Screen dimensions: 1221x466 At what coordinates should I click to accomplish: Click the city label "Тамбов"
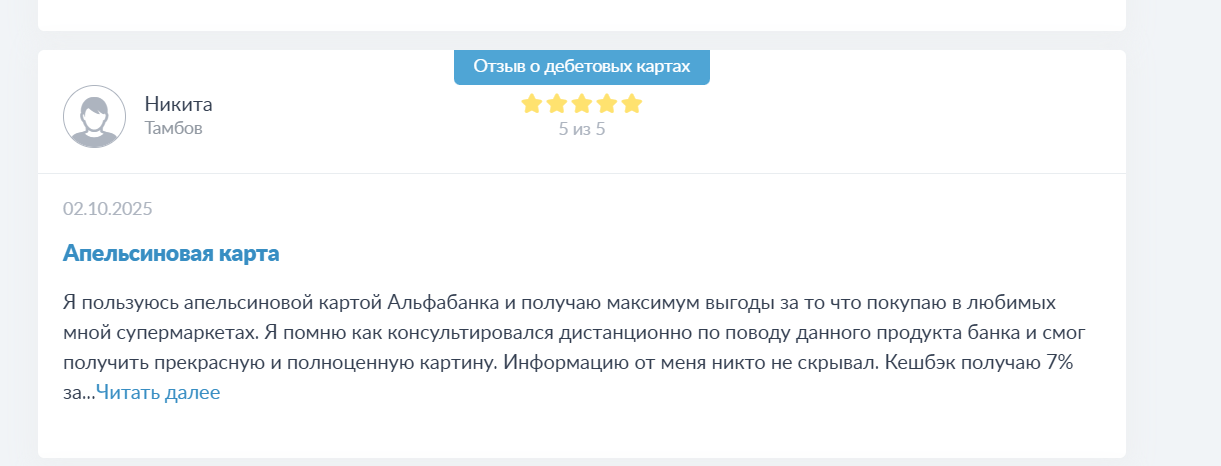173,128
